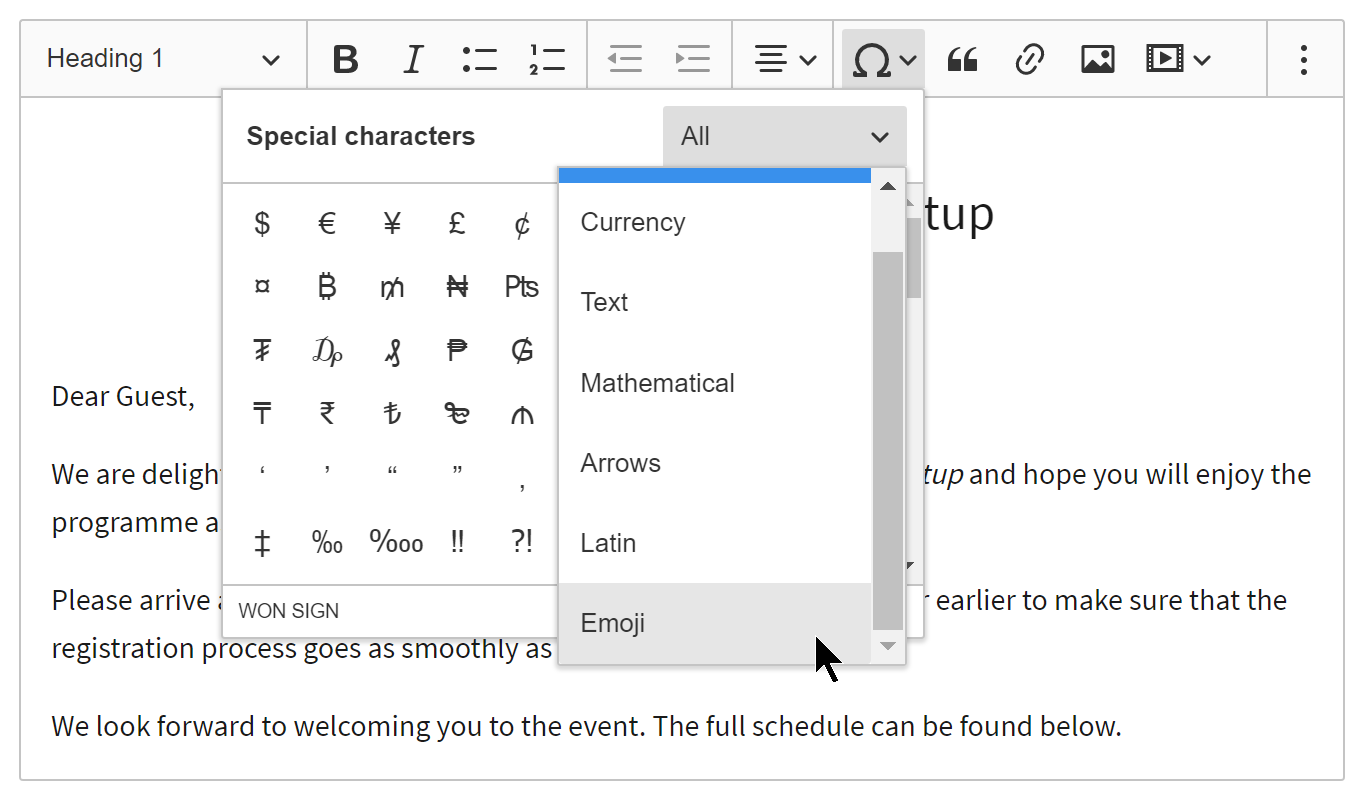This screenshot has height=795, width=1357.
Task: Insert the Turkish lira ₺ character
Action: pyautogui.click(x=392, y=413)
